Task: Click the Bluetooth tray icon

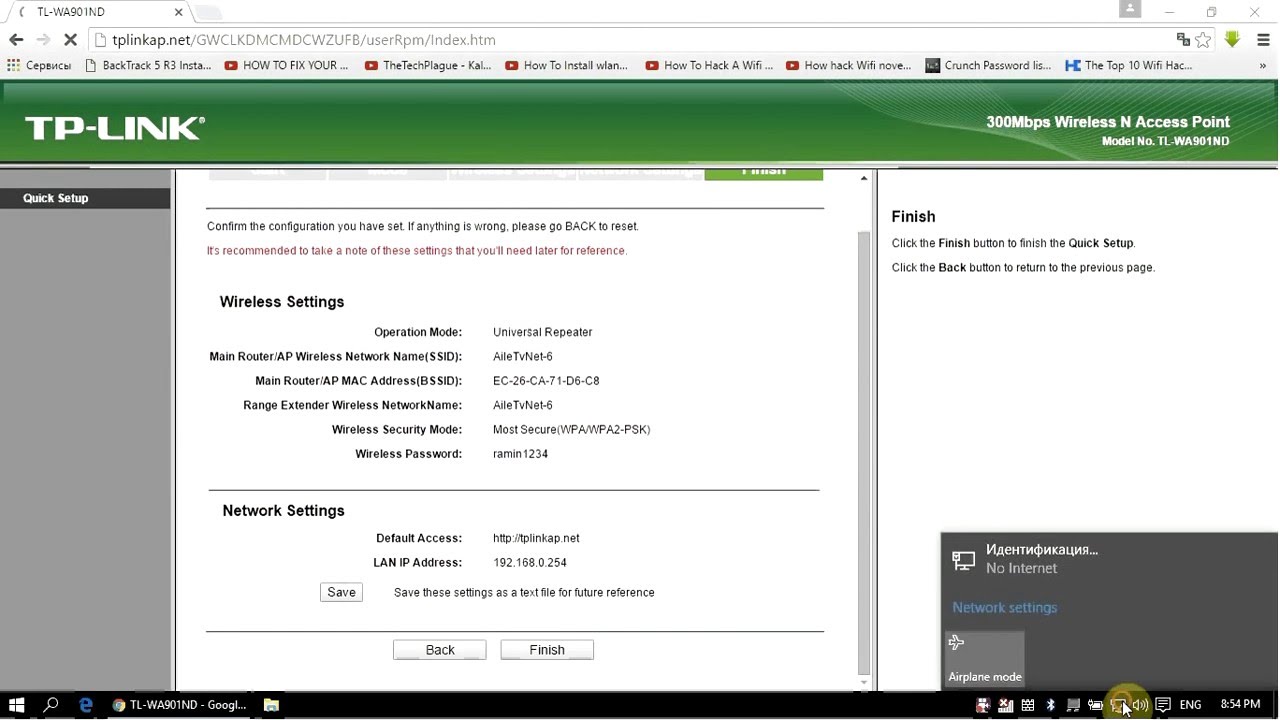Action: (1050, 705)
